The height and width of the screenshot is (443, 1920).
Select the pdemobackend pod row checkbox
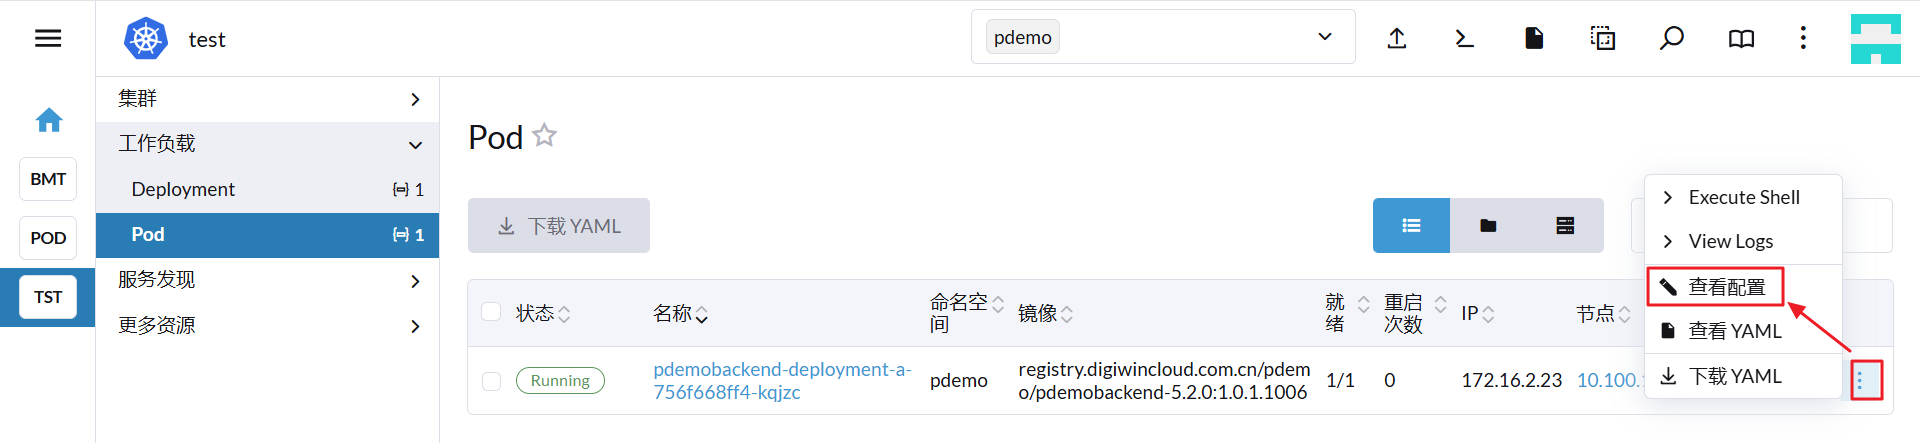(x=491, y=381)
